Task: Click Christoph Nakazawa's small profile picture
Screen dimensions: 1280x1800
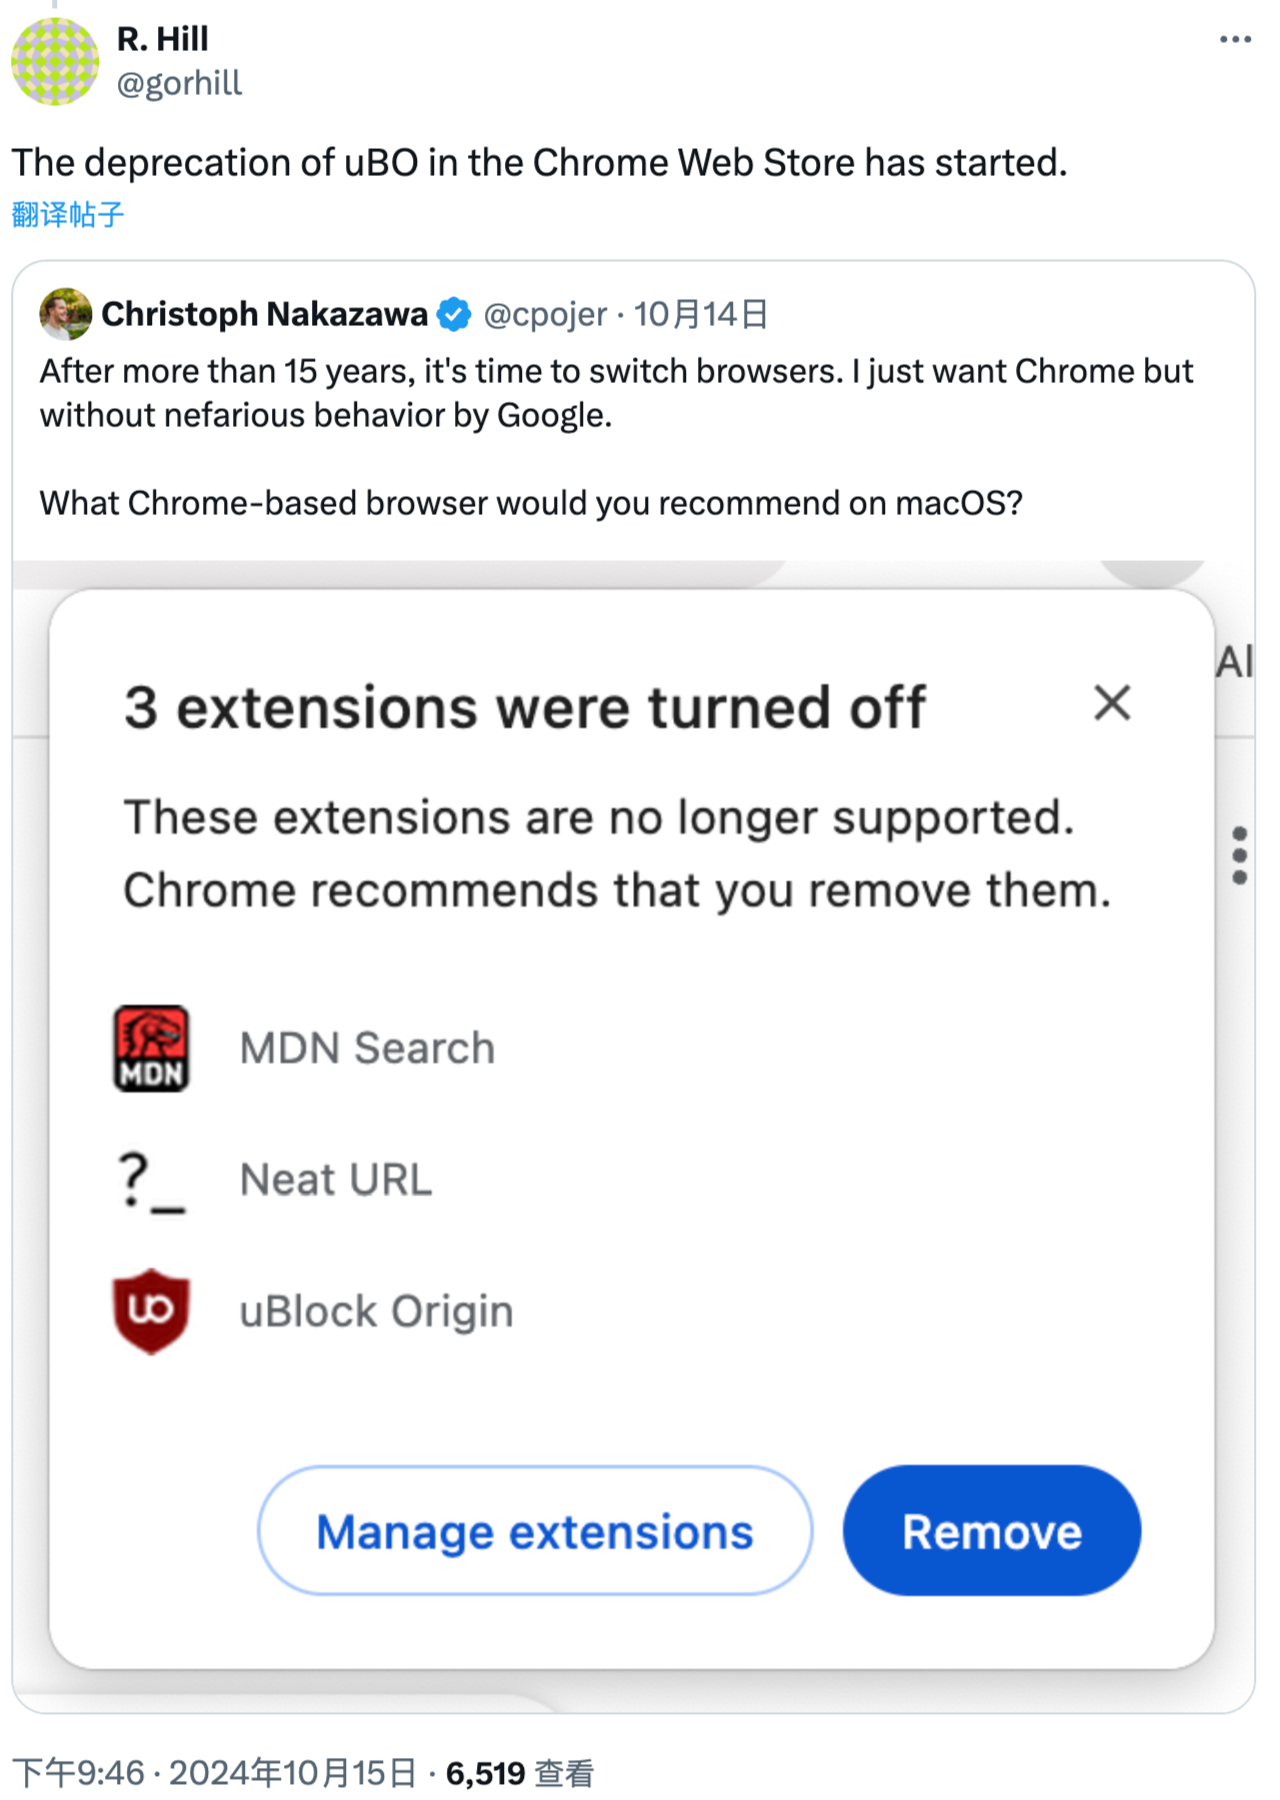Action: pos(66,314)
